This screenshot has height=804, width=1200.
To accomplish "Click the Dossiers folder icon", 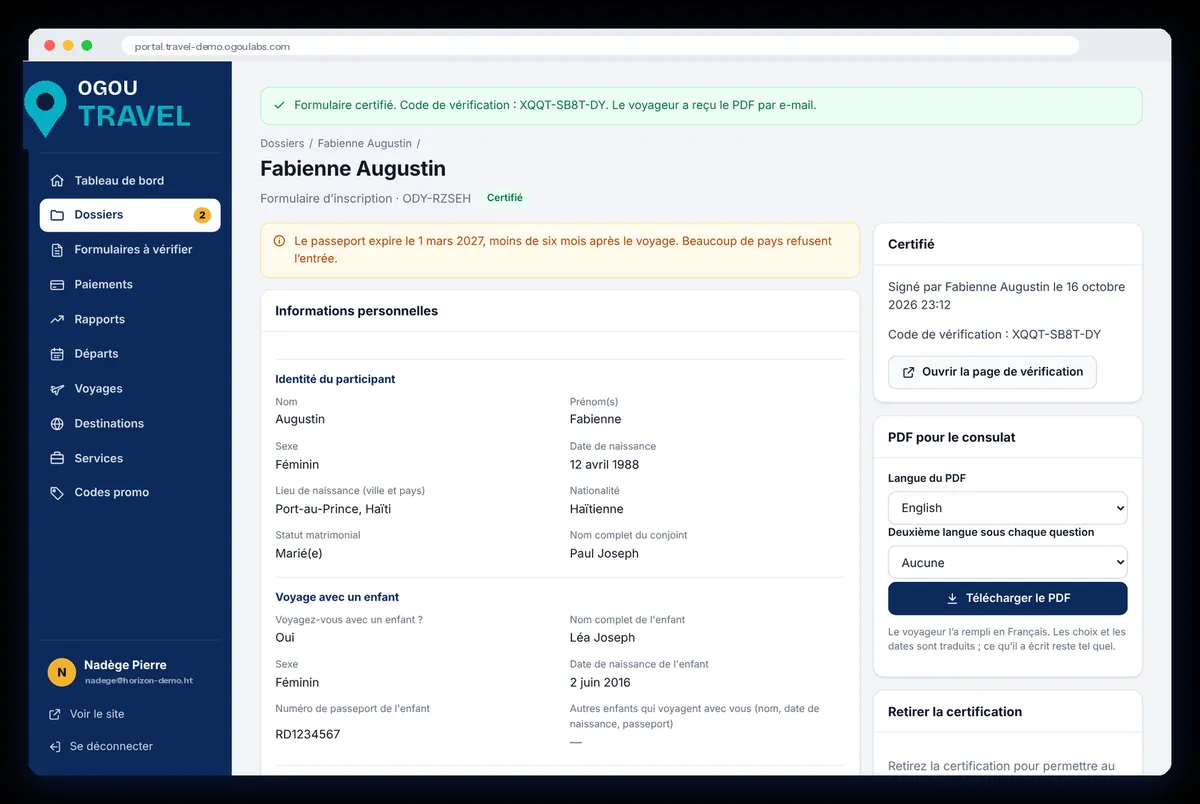I will [57, 215].
